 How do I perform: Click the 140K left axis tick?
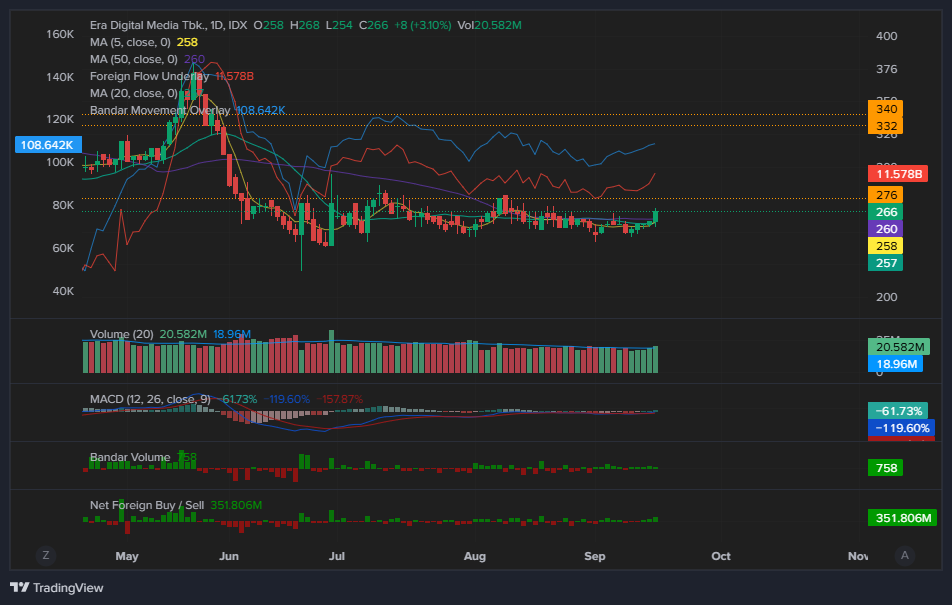pyautogui.click(x=60, y=77)
